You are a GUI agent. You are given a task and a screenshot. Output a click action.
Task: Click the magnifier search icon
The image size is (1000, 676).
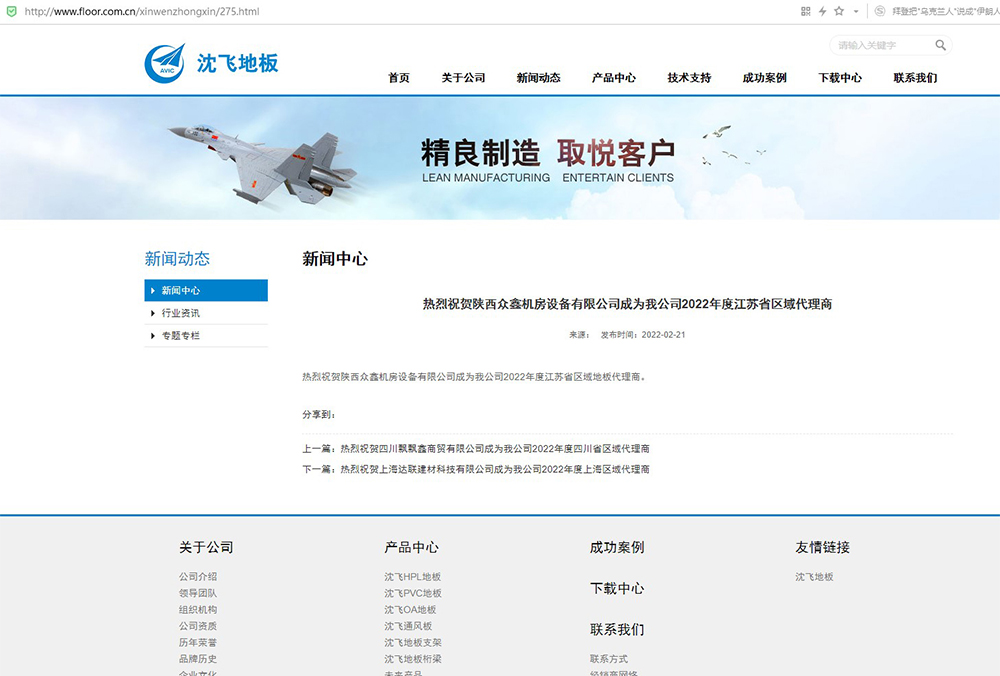click(x=940, y=45)
